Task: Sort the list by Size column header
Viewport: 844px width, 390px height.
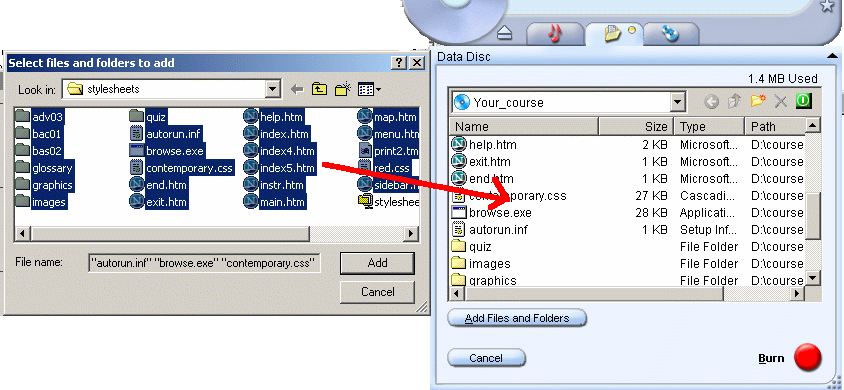Action: click(636, 126)
